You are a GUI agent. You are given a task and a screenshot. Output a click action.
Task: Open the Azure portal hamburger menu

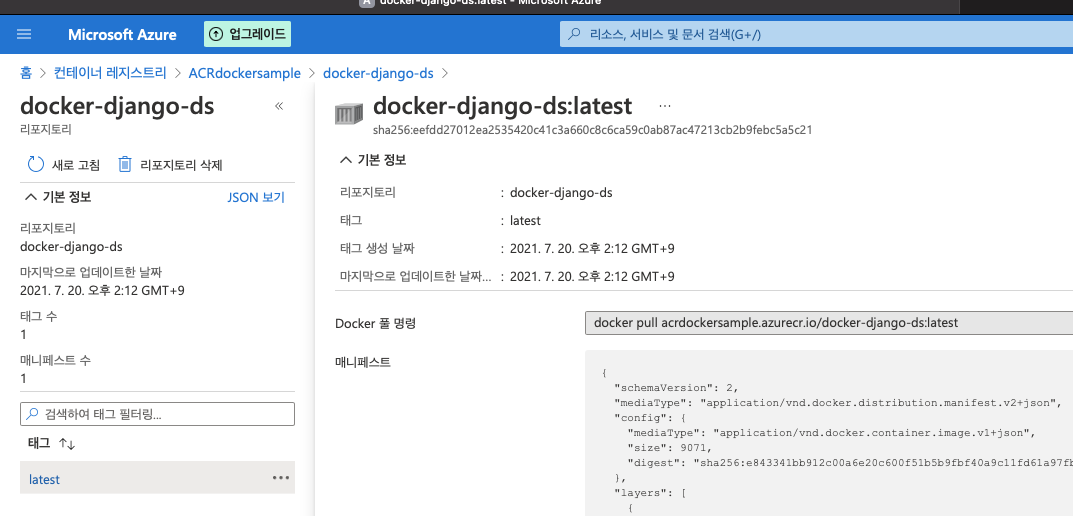[x=24, y=34]
